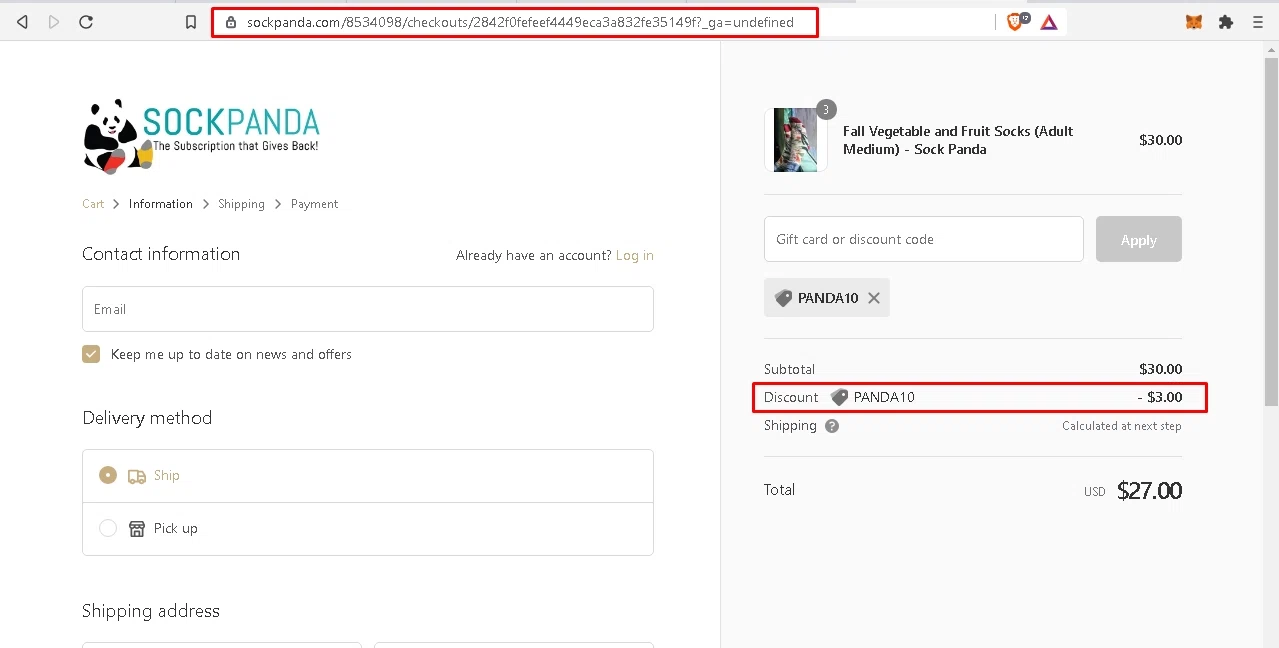Viewport: 1279px width, 648px height.
Task: Click the product quantity badge 3
Action: 826,109
